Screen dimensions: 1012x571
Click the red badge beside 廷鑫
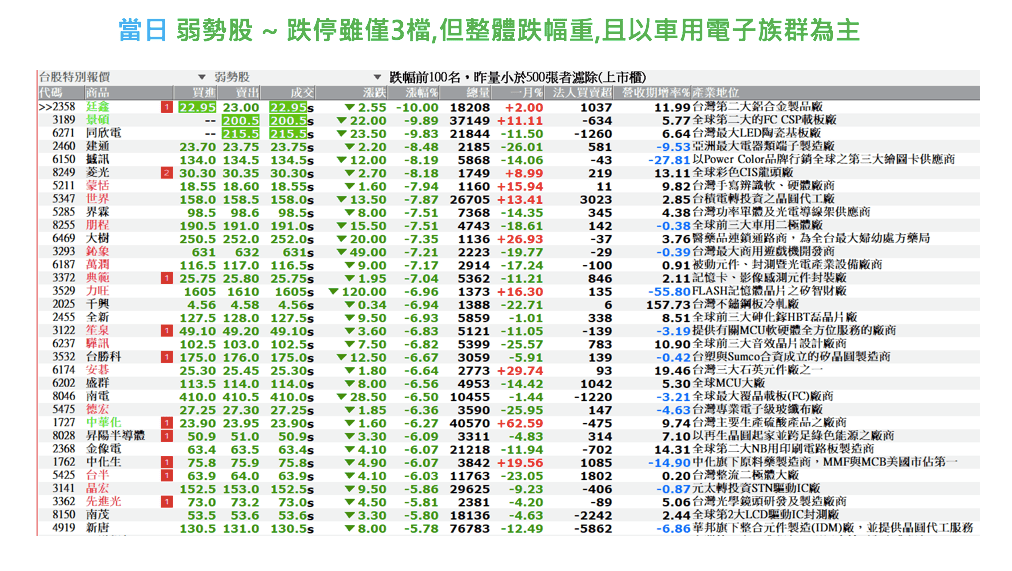[x=166, y=107]
